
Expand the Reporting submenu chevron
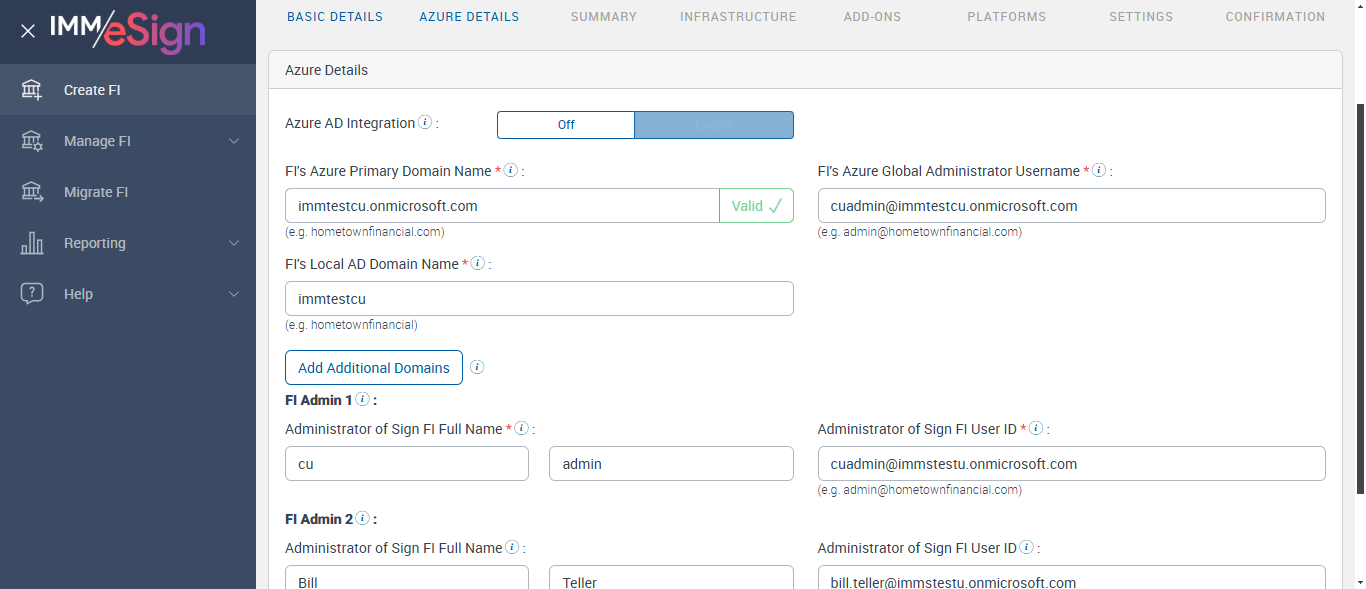pyautogui.click(x=234, y=243)
